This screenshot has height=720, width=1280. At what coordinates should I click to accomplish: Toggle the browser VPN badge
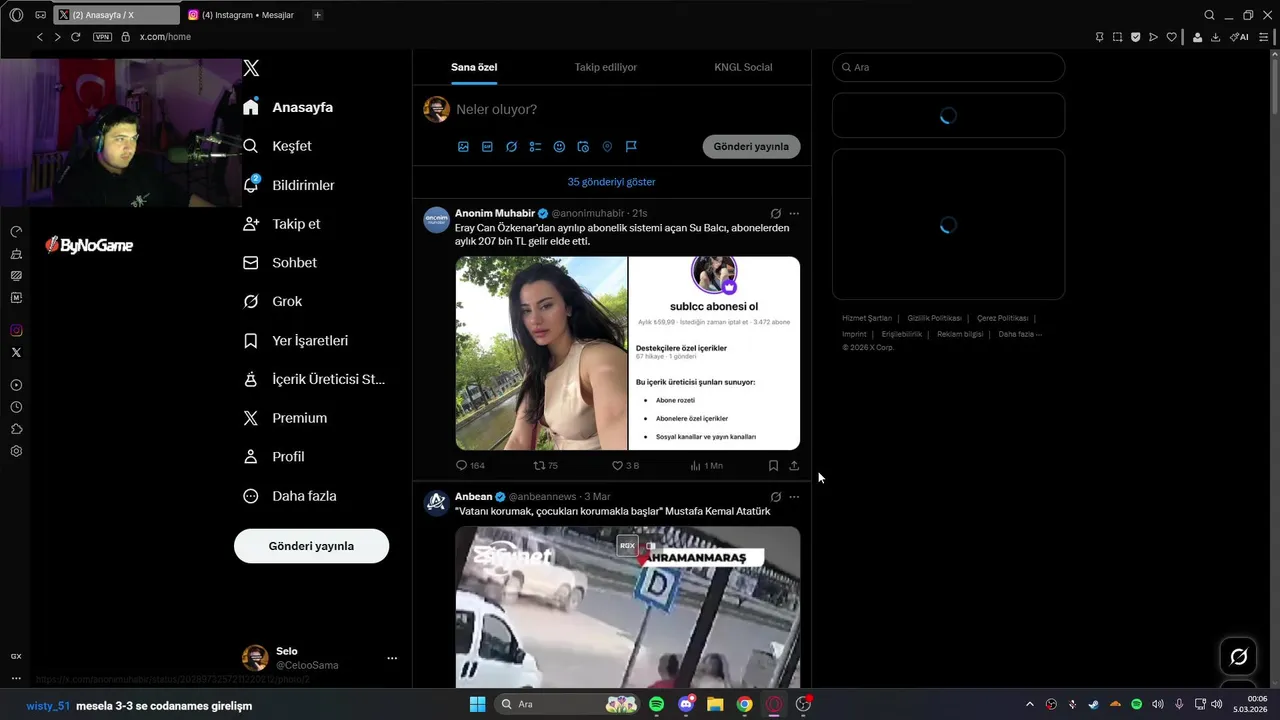pos(102,37)
